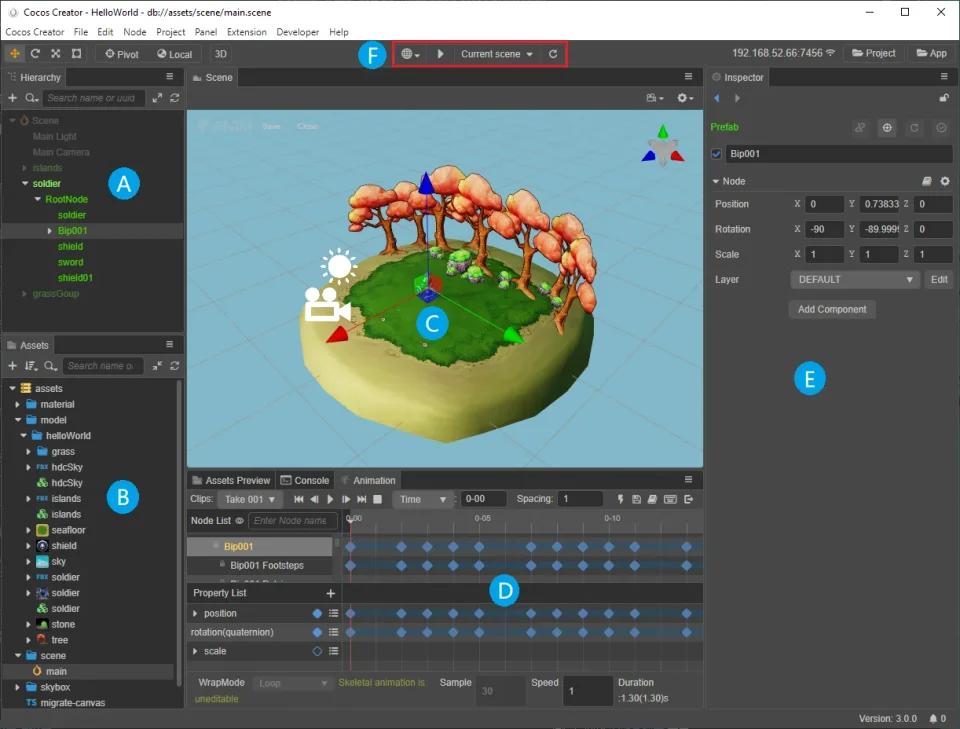Select the Move transform tool
960x729 pixels.
pos(15,54)
